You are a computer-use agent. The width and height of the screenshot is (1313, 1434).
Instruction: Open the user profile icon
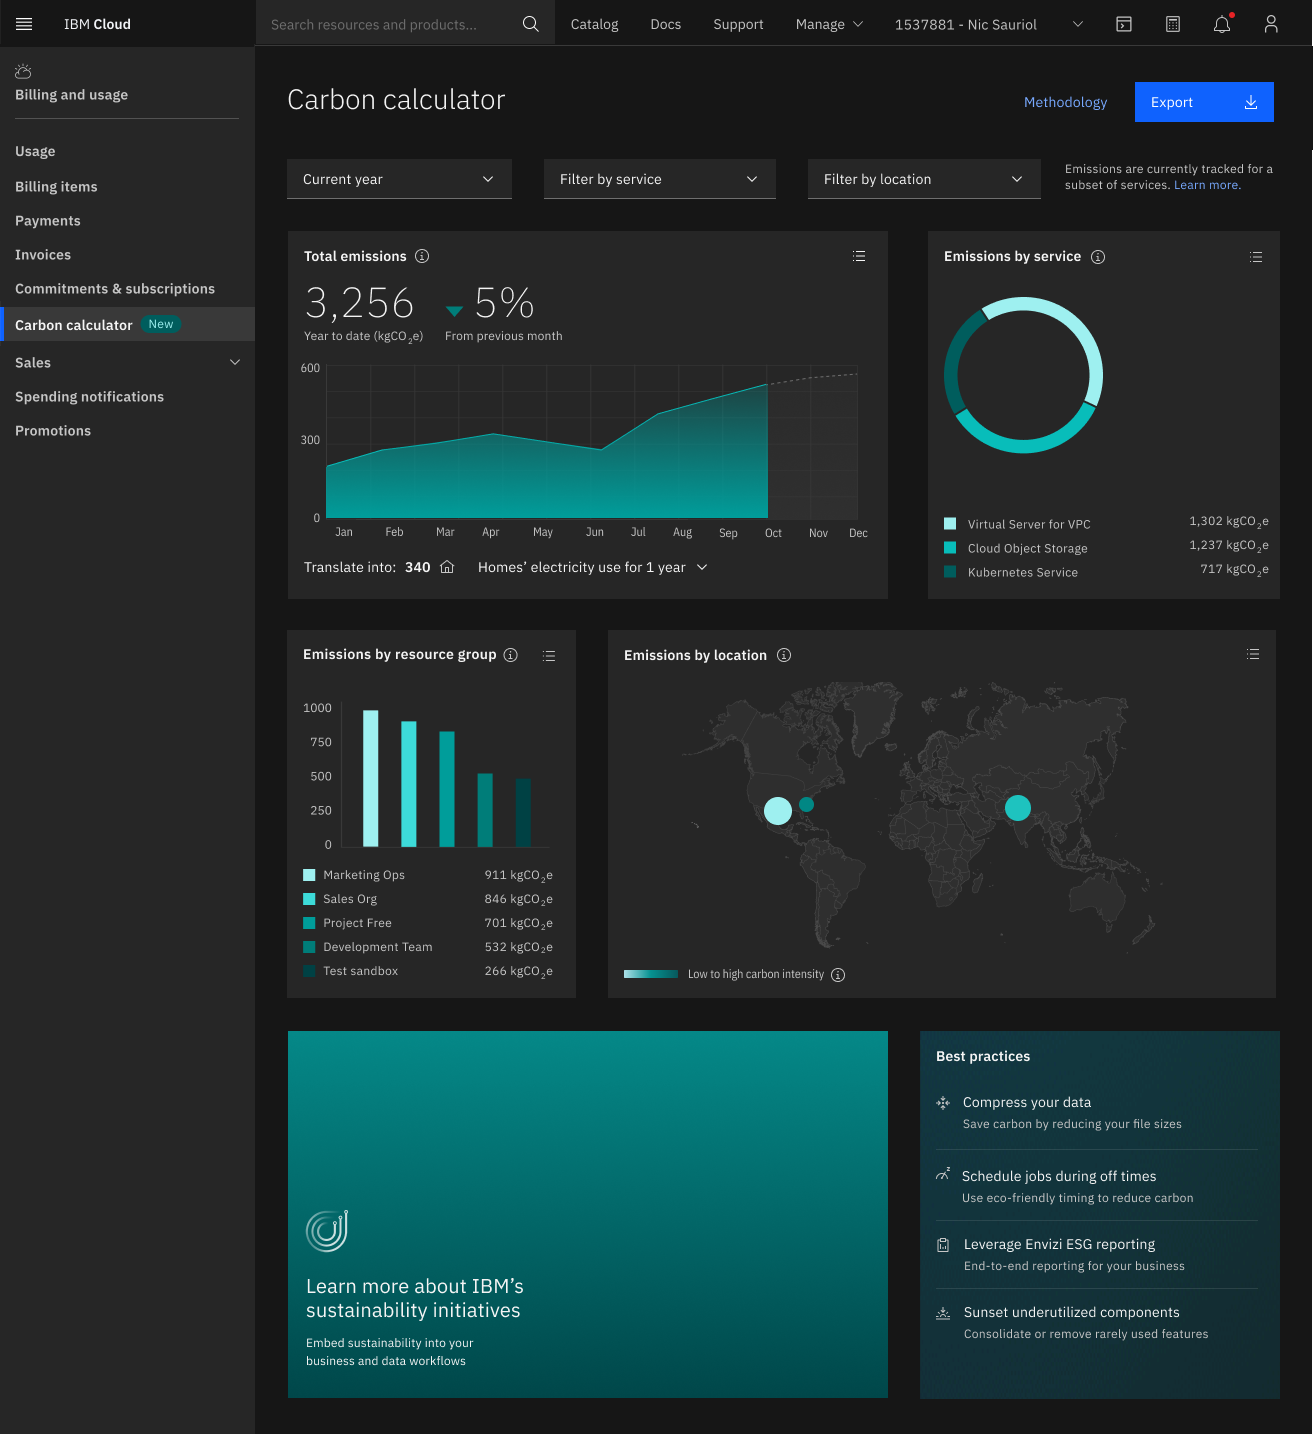1270,24
